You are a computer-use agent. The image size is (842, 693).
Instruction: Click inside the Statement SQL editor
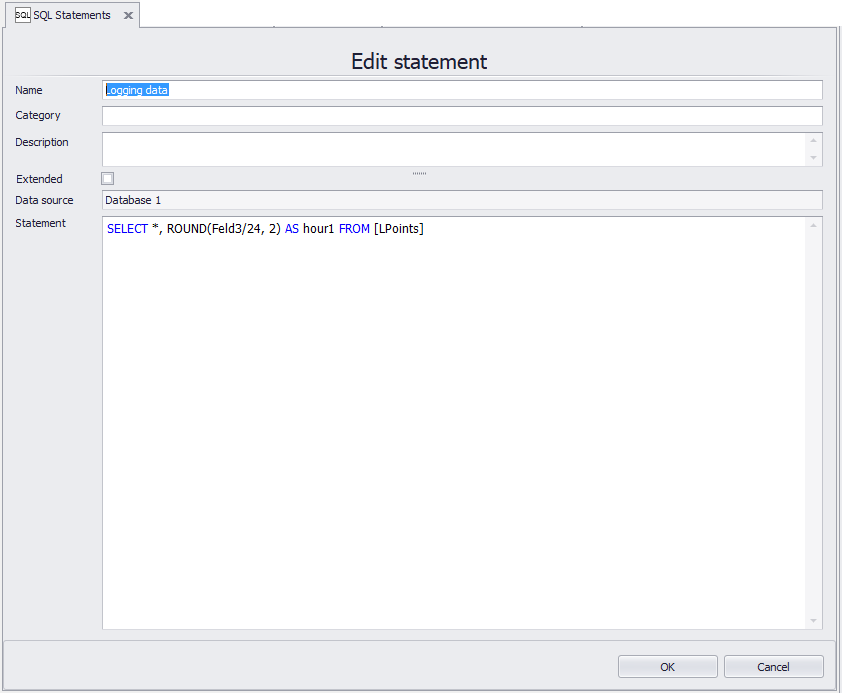click(454, 422)
